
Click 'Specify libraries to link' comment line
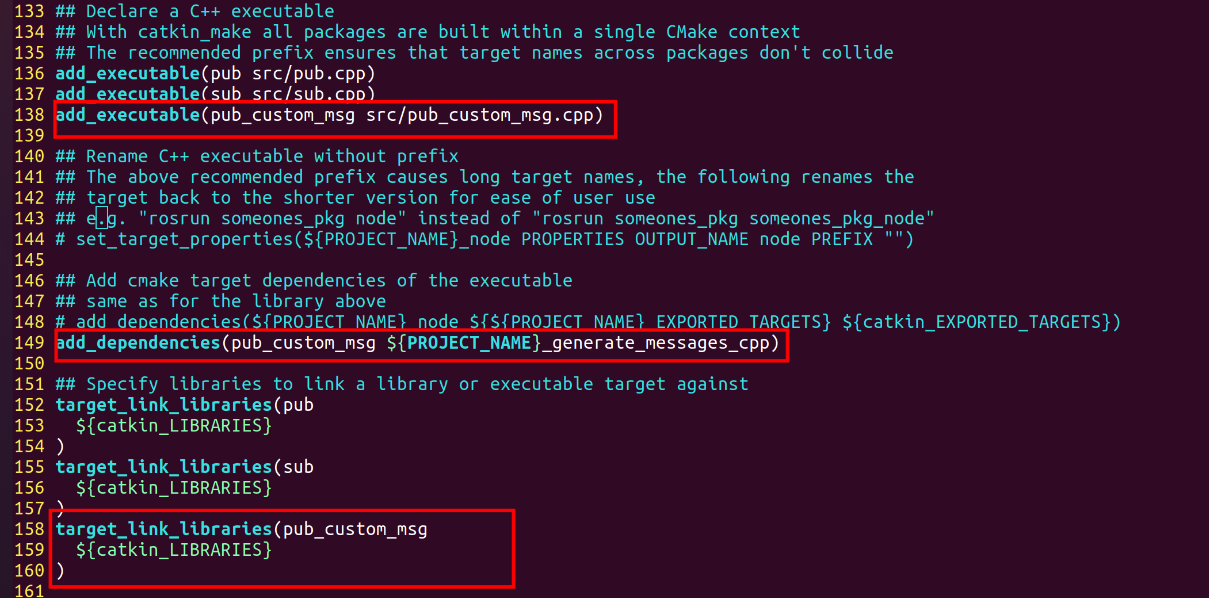(x=402, y=384)
